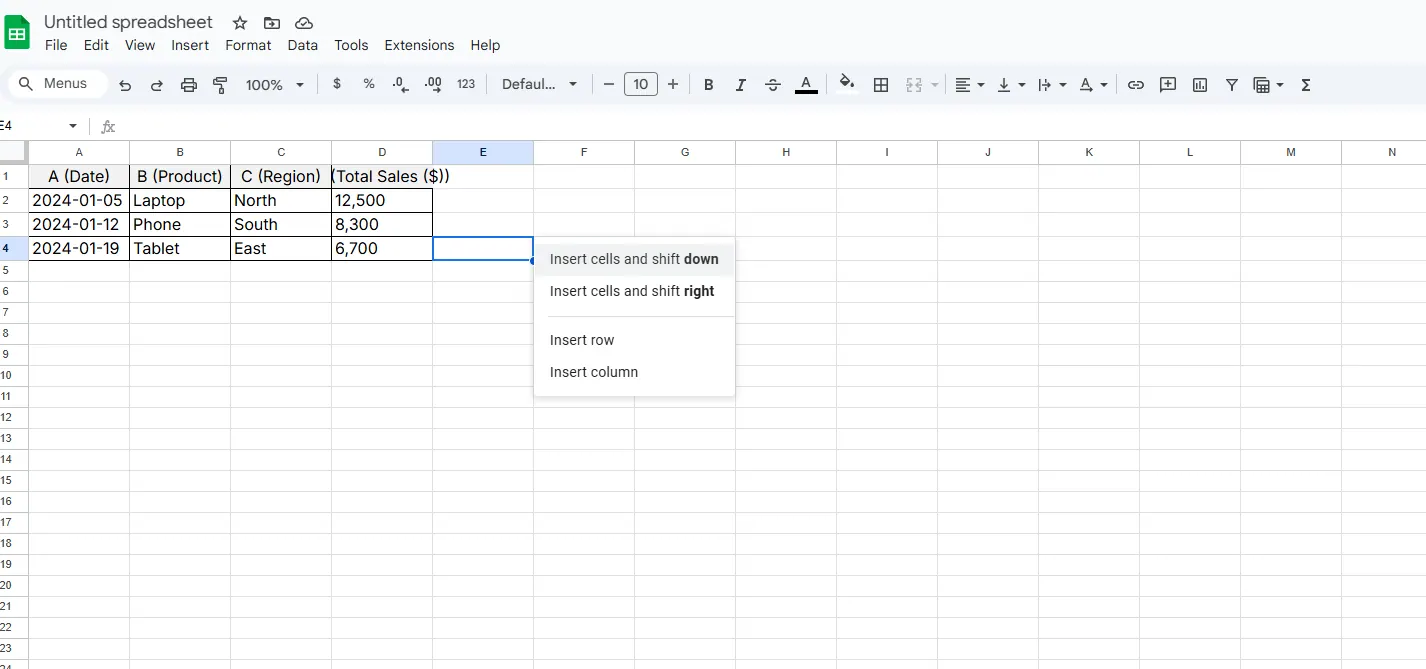Viewport: 1426px width, 669px height.
Task: Toggle bold formatting
Action: pyautogui.click(x=708, y=85)
